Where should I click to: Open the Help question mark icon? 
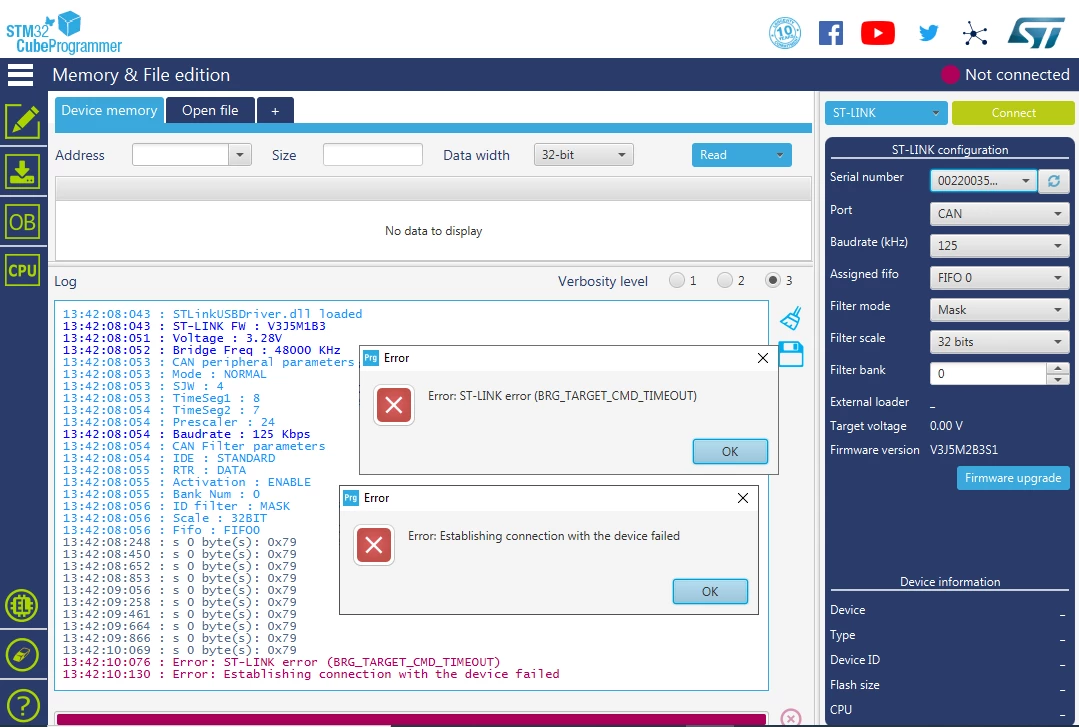(22, 706)
